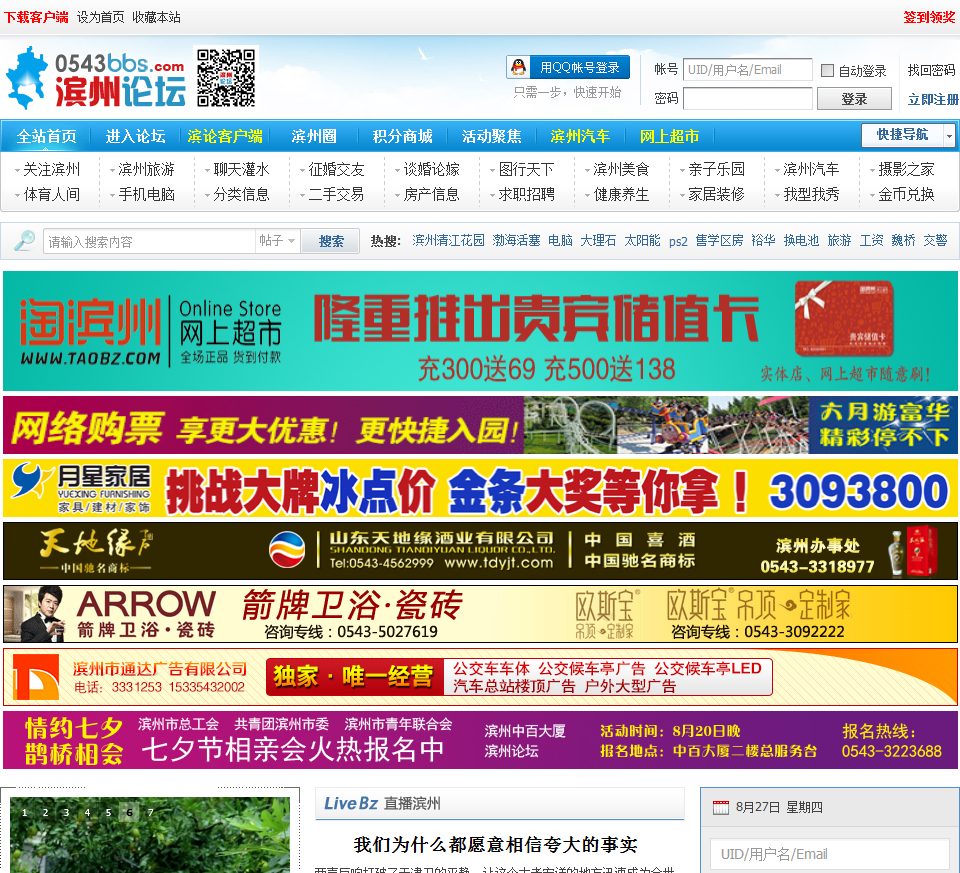
Task: Open the 全站首页 nav tab
Action: pyautogui.click(x=47, y=136)
